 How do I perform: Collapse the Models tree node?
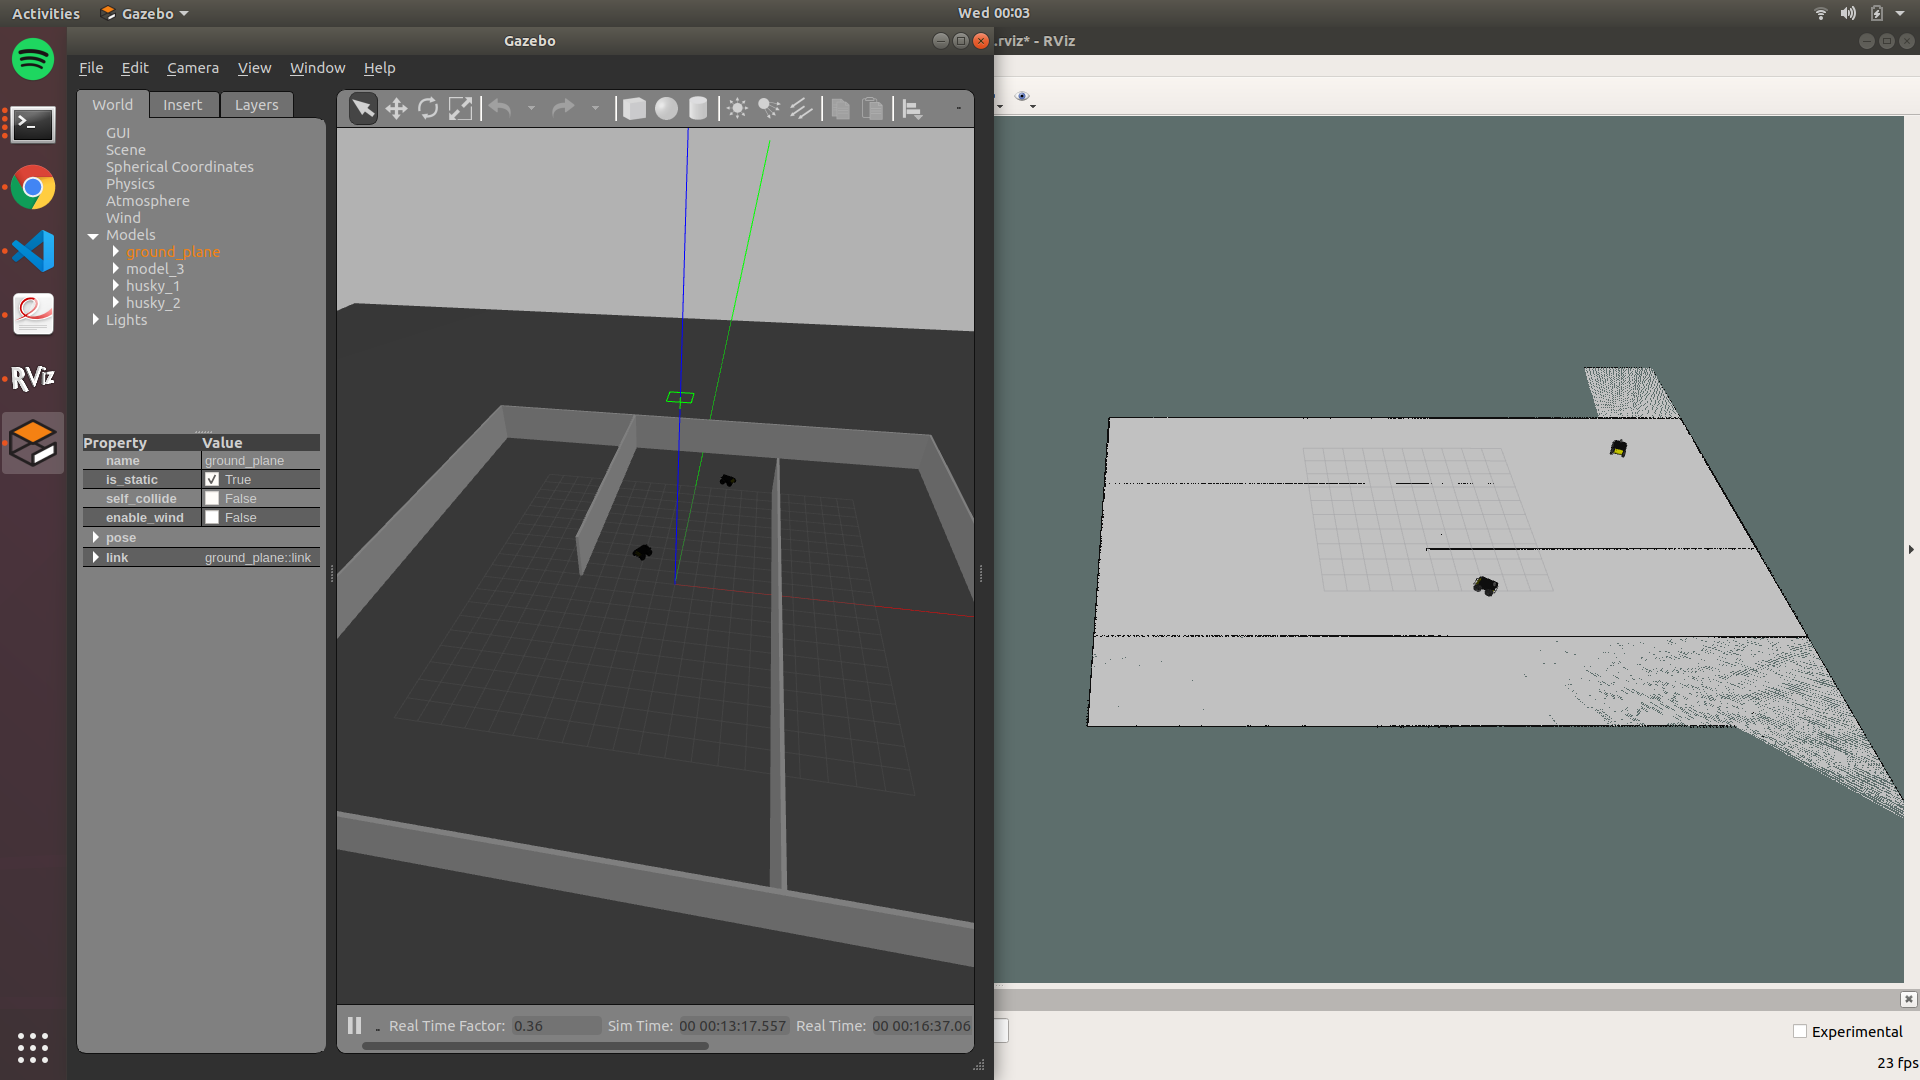[93, 236]
